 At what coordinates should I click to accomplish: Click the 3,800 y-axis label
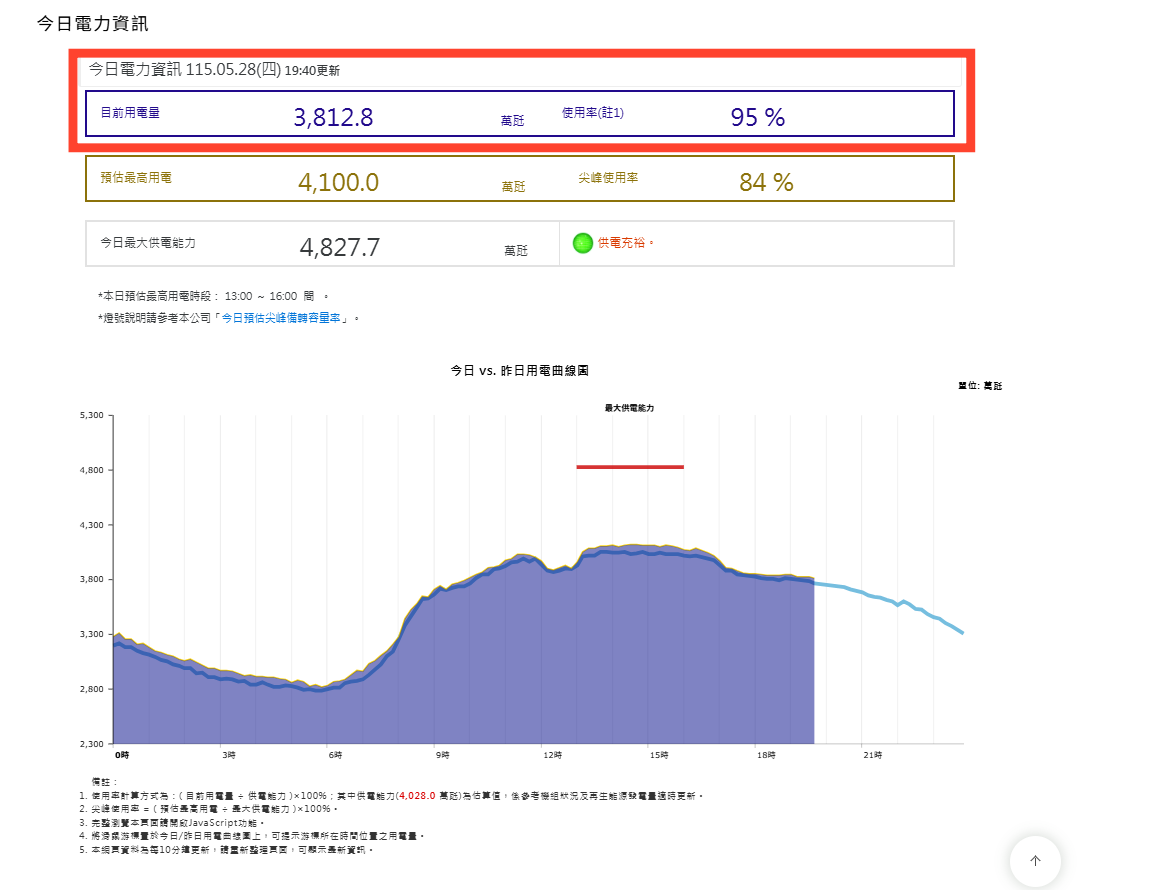(92, 580)
